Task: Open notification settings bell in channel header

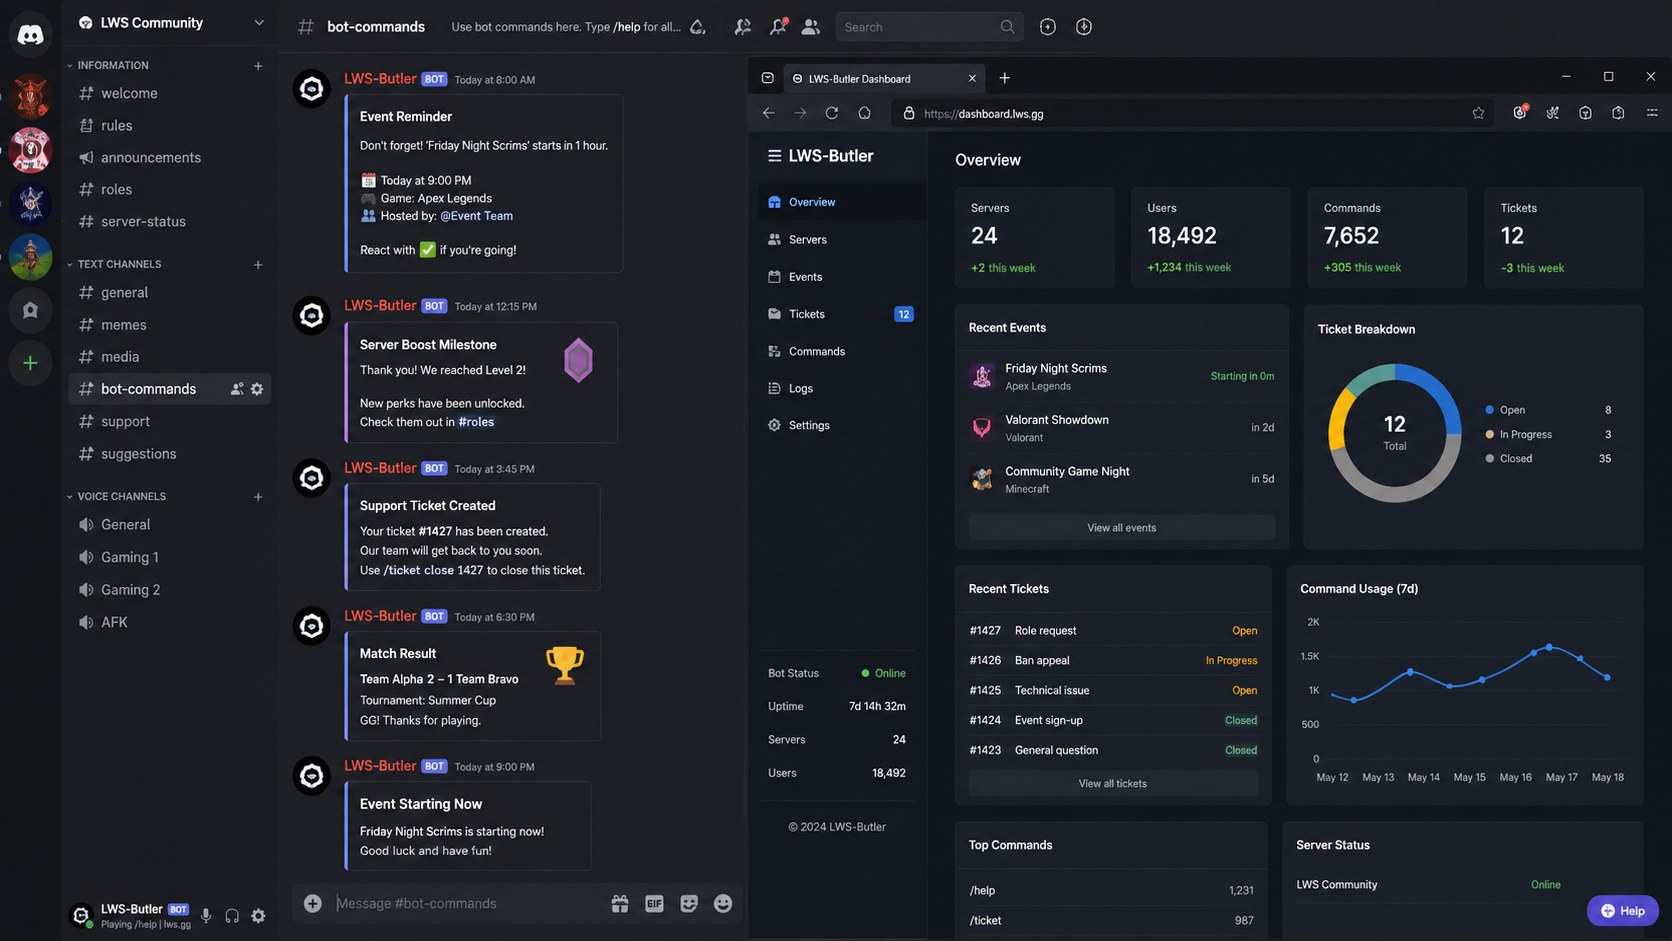Action: tap(698, 27)
